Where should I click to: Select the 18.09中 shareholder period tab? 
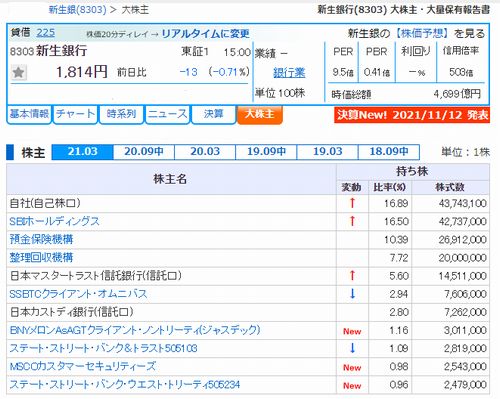(389, 152)
